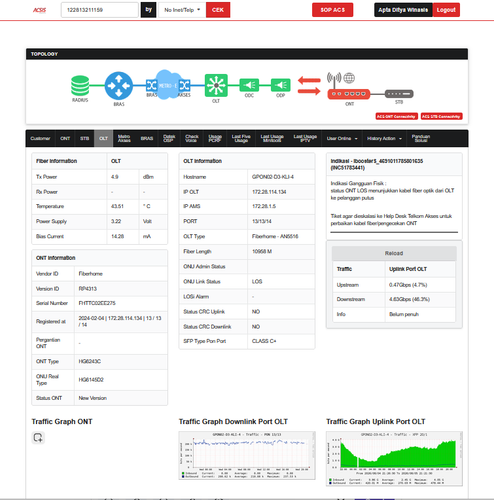Click the left Metro-E BRAS switch icon
This screenshot has height=500, width=494.
point(151,85)
